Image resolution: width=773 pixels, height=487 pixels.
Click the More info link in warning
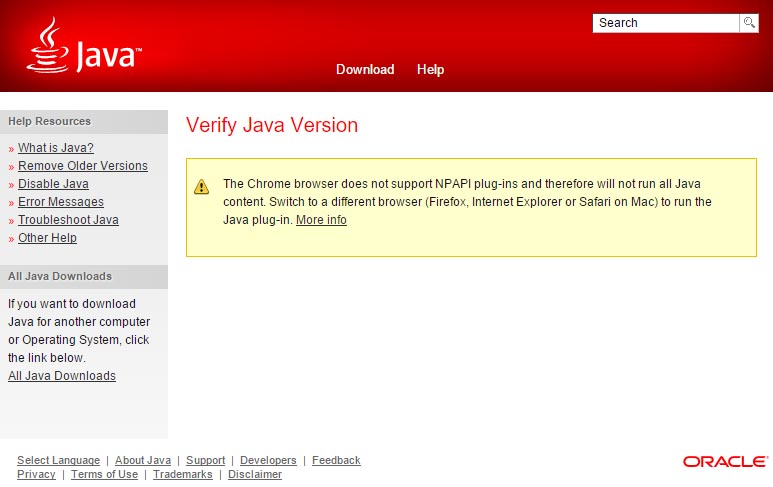tap(321, 220)
